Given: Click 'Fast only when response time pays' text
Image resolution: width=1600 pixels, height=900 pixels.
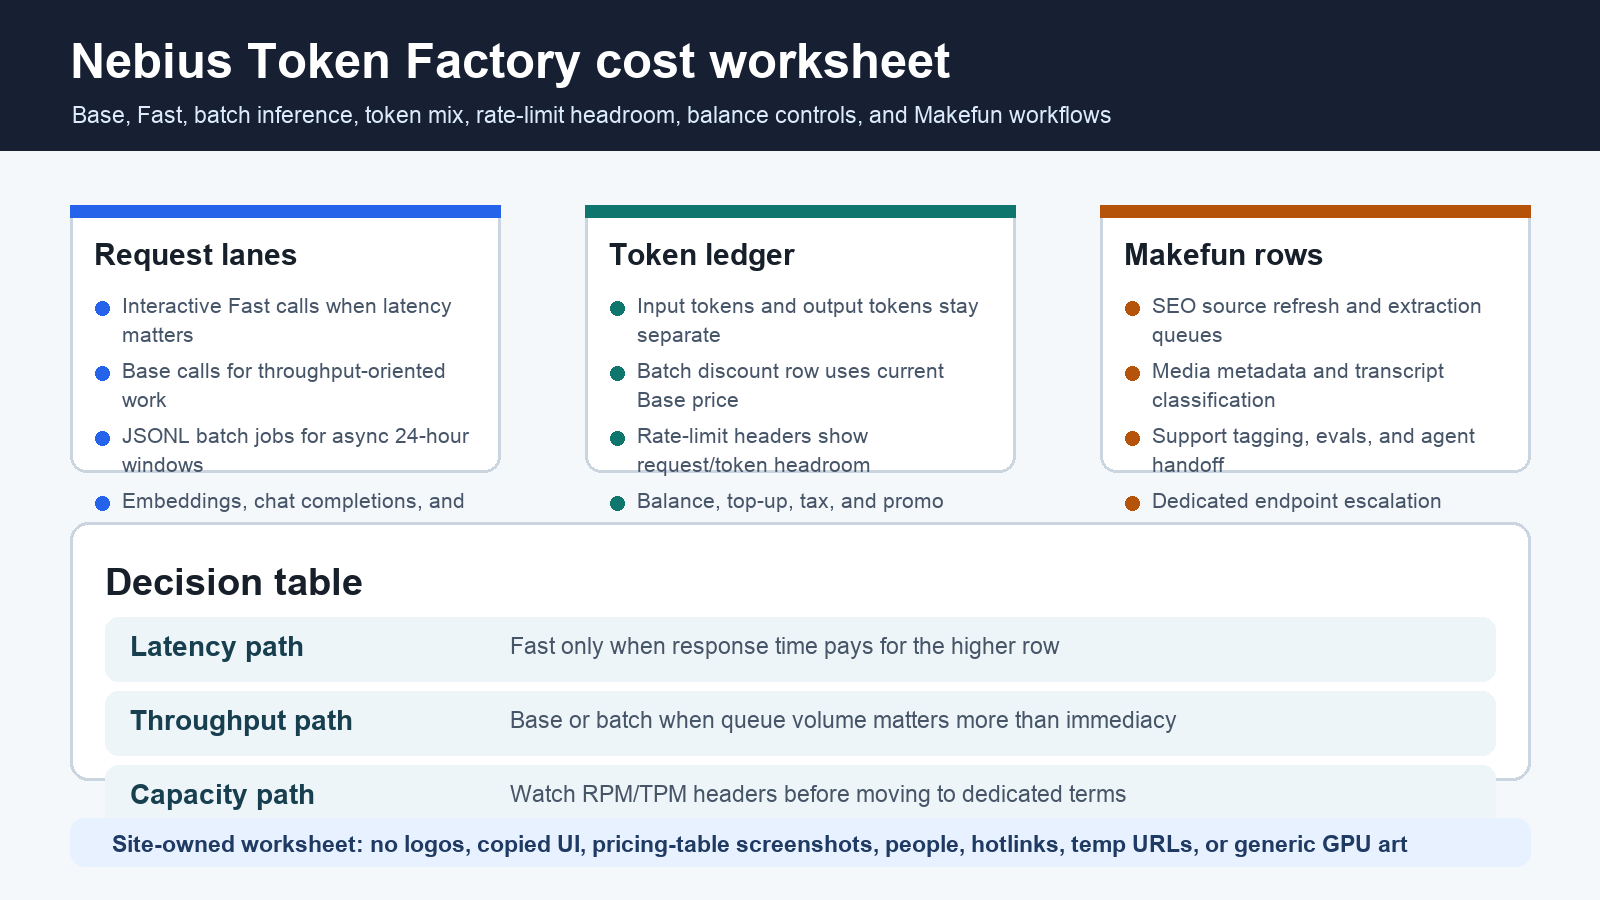Looking at the screenshot, I should 784,646.
